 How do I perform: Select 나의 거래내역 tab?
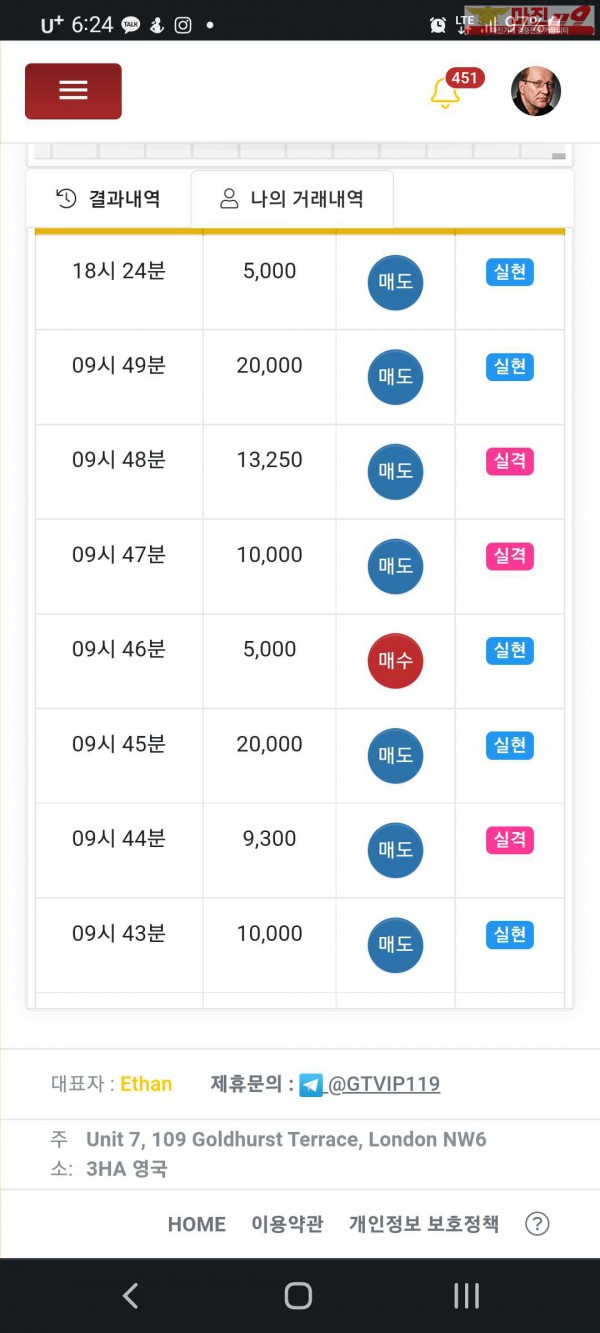292,199
